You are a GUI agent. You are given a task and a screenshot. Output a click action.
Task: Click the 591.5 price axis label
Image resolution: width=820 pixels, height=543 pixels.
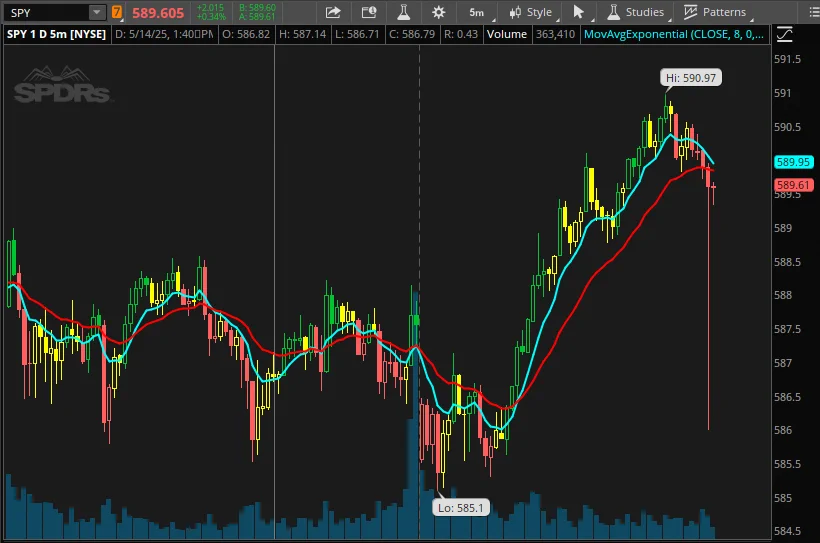pyautogui.click(x=787, y=59)
